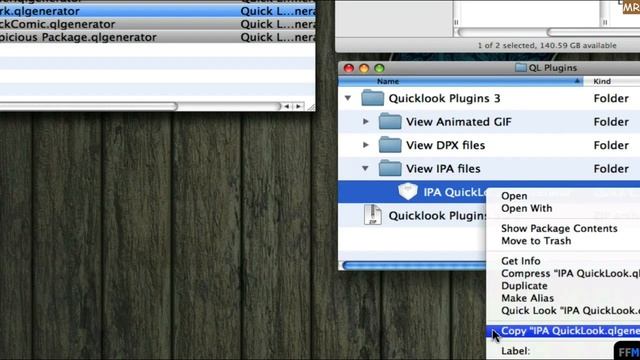Image resolution: width=640 pixels, height=360 pixels.
Task: Select Show Package Contents menu item
Action: tap(559, 228)
